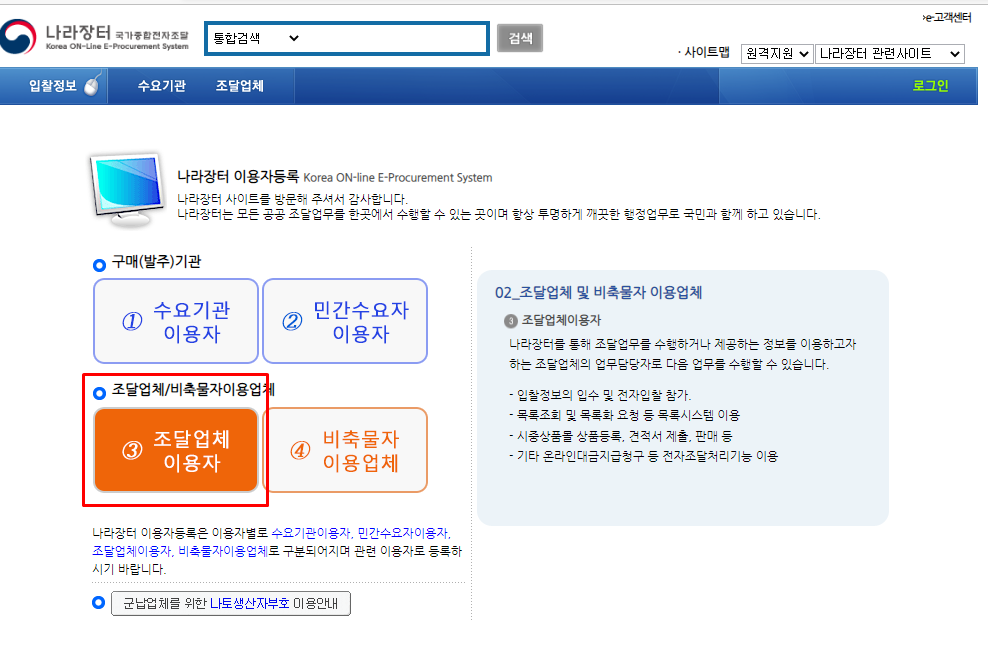Click the 목록조회 및 목록화 요청 line
Image resolution: width=988 pixels, height=652 pixels.
[x=624, y=415]
